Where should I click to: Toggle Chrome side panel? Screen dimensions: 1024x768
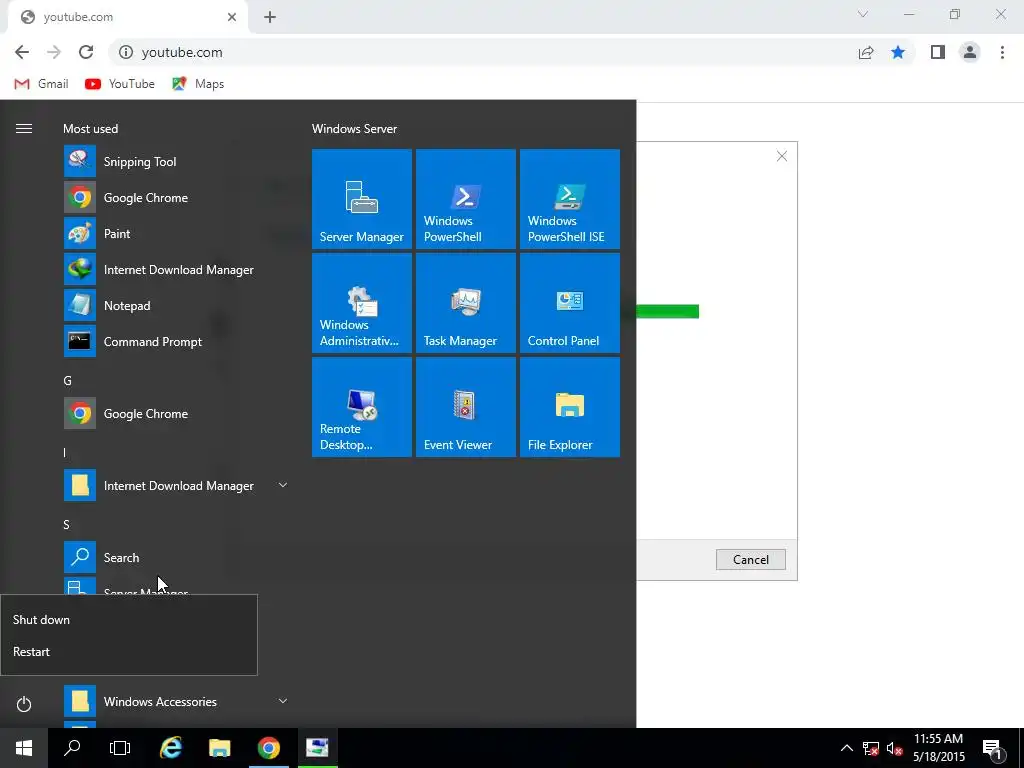click(938, 52)
